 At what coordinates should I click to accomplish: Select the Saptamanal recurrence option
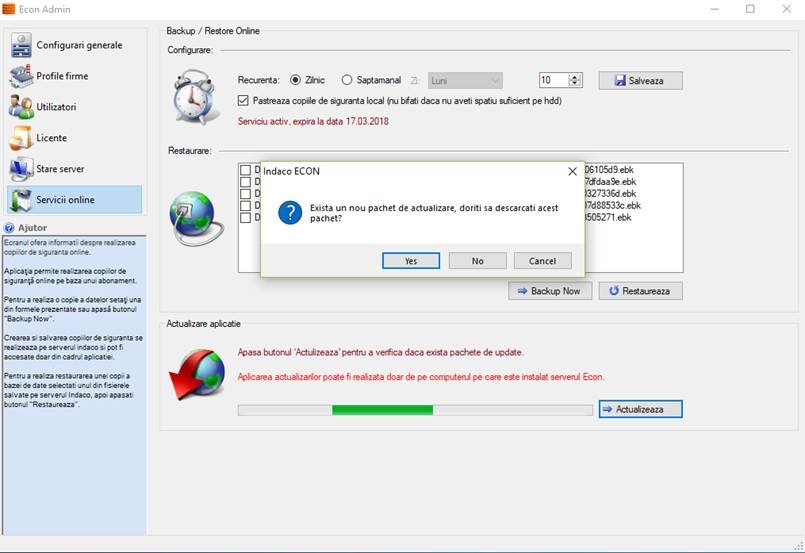tap(371, 80)
